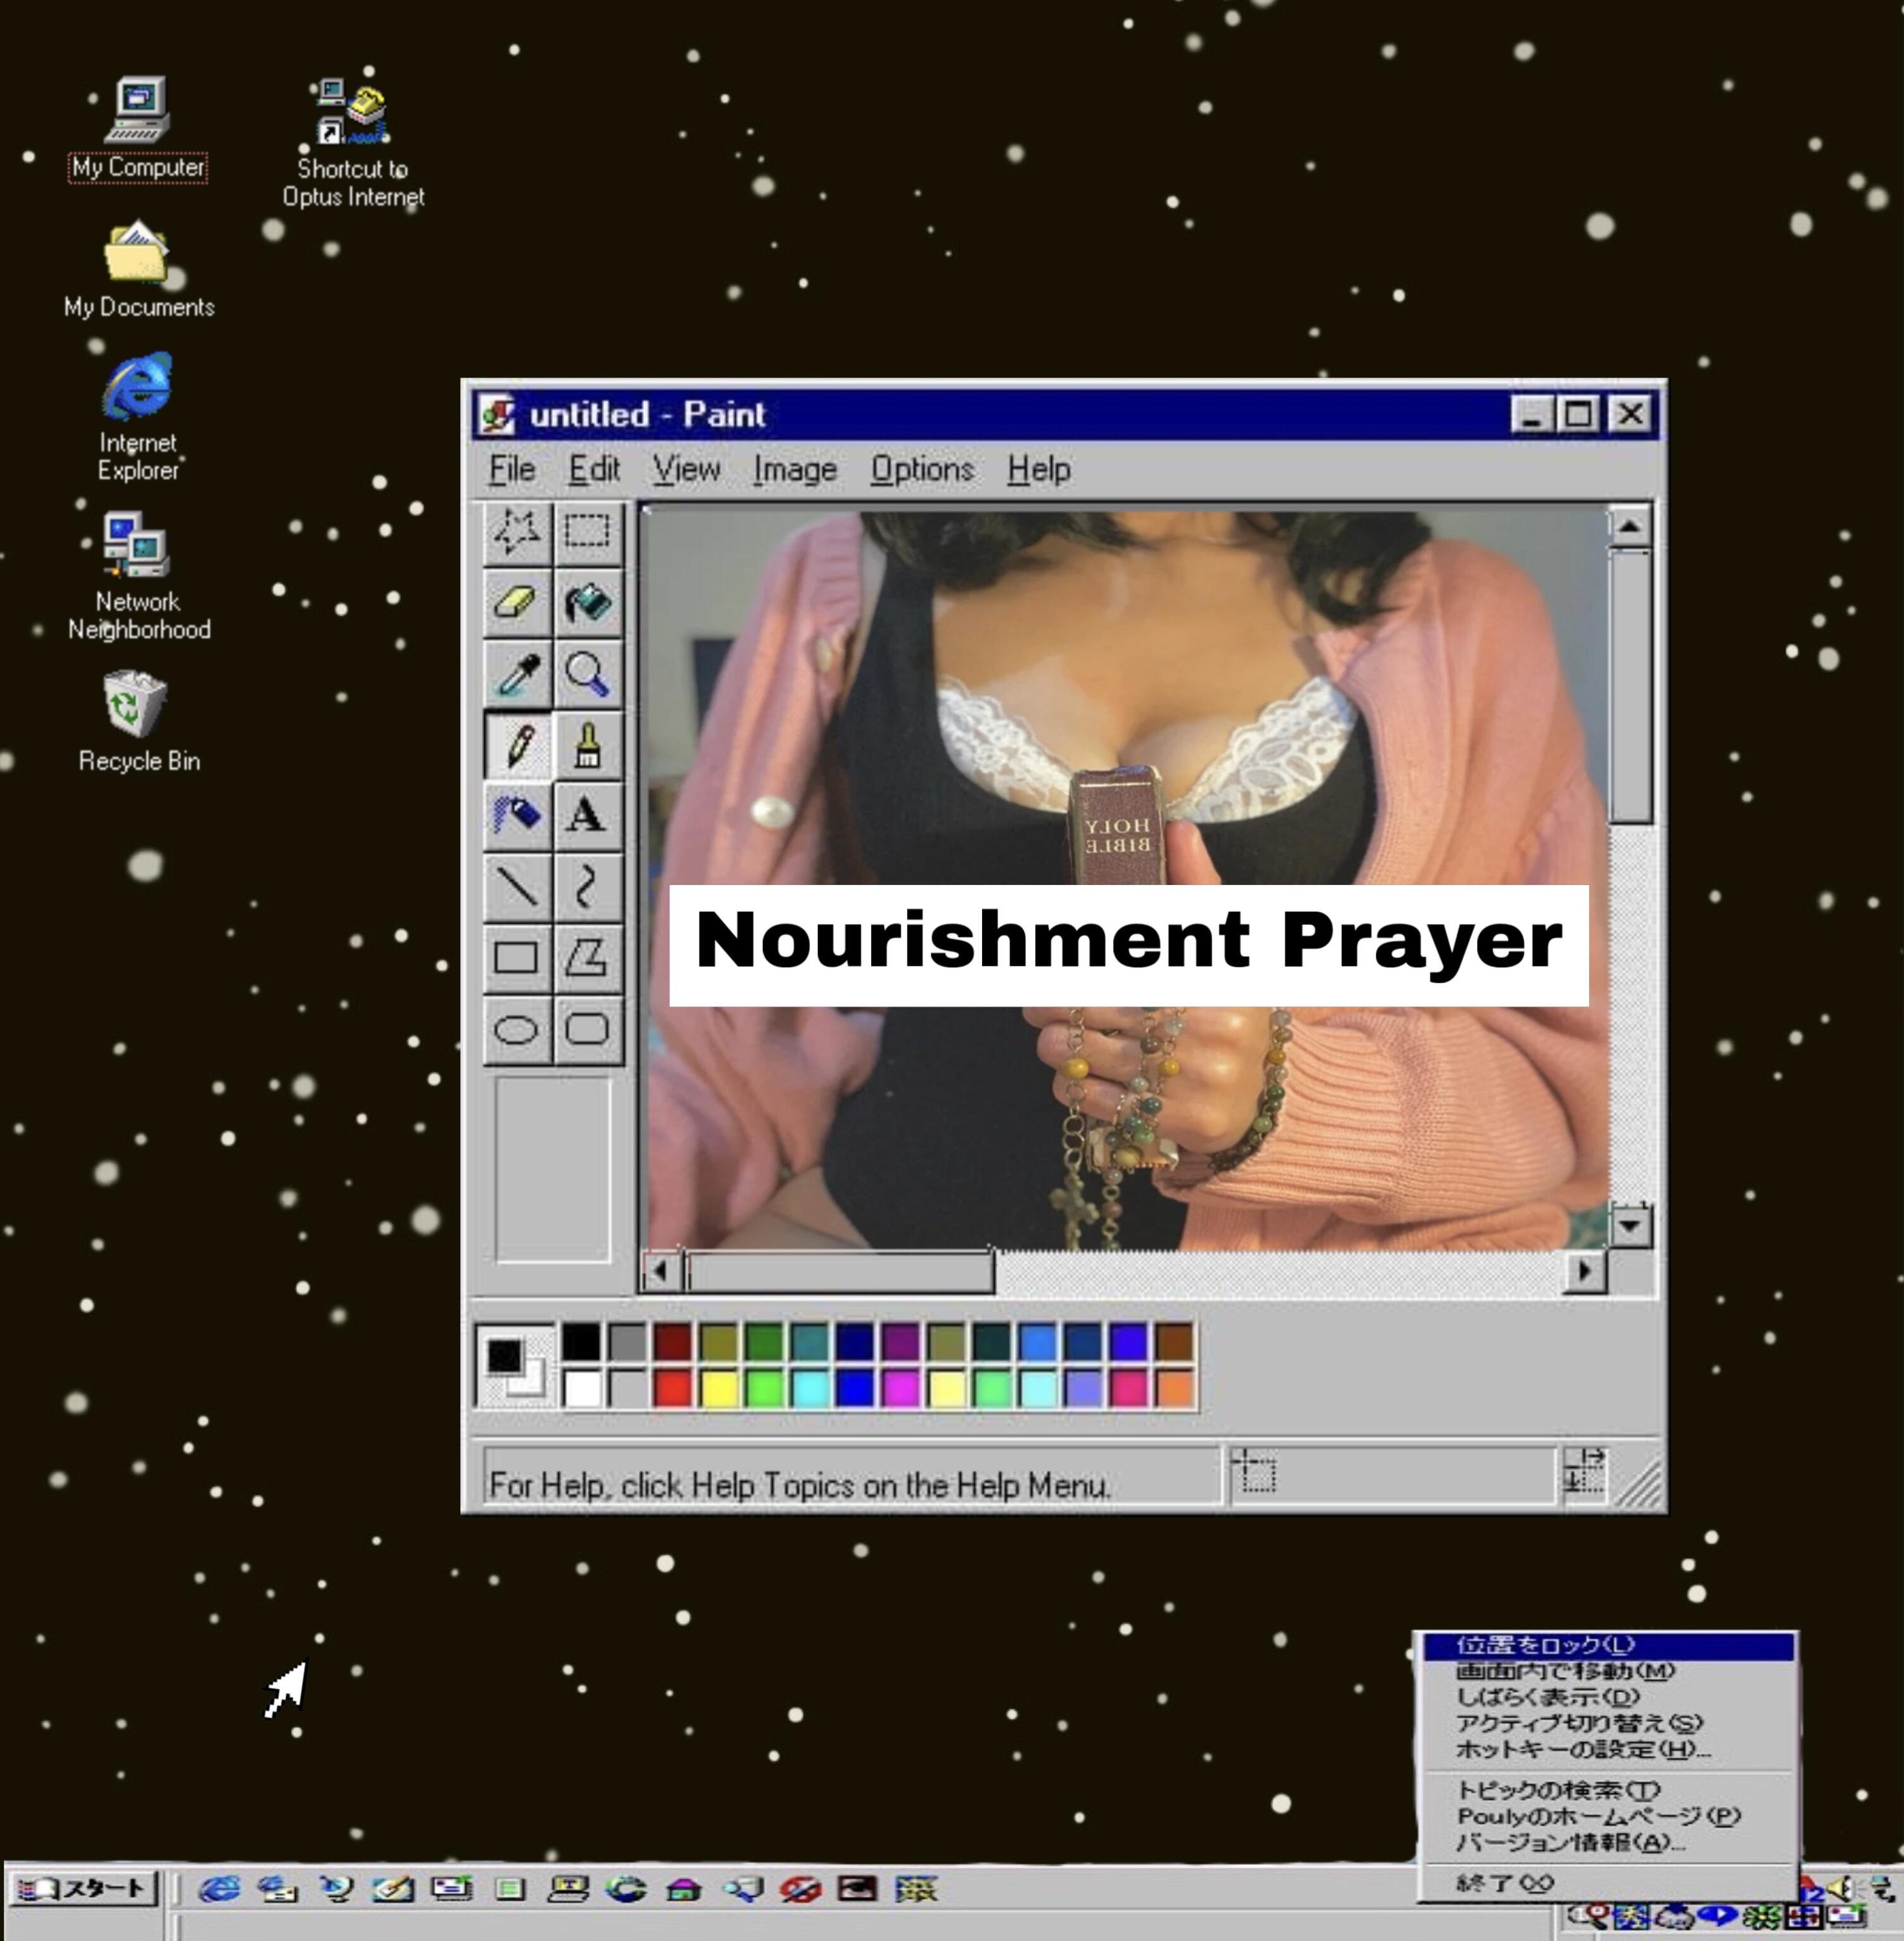Open the View menu in Paint
1904x1941 pixels.
[686, 469]
